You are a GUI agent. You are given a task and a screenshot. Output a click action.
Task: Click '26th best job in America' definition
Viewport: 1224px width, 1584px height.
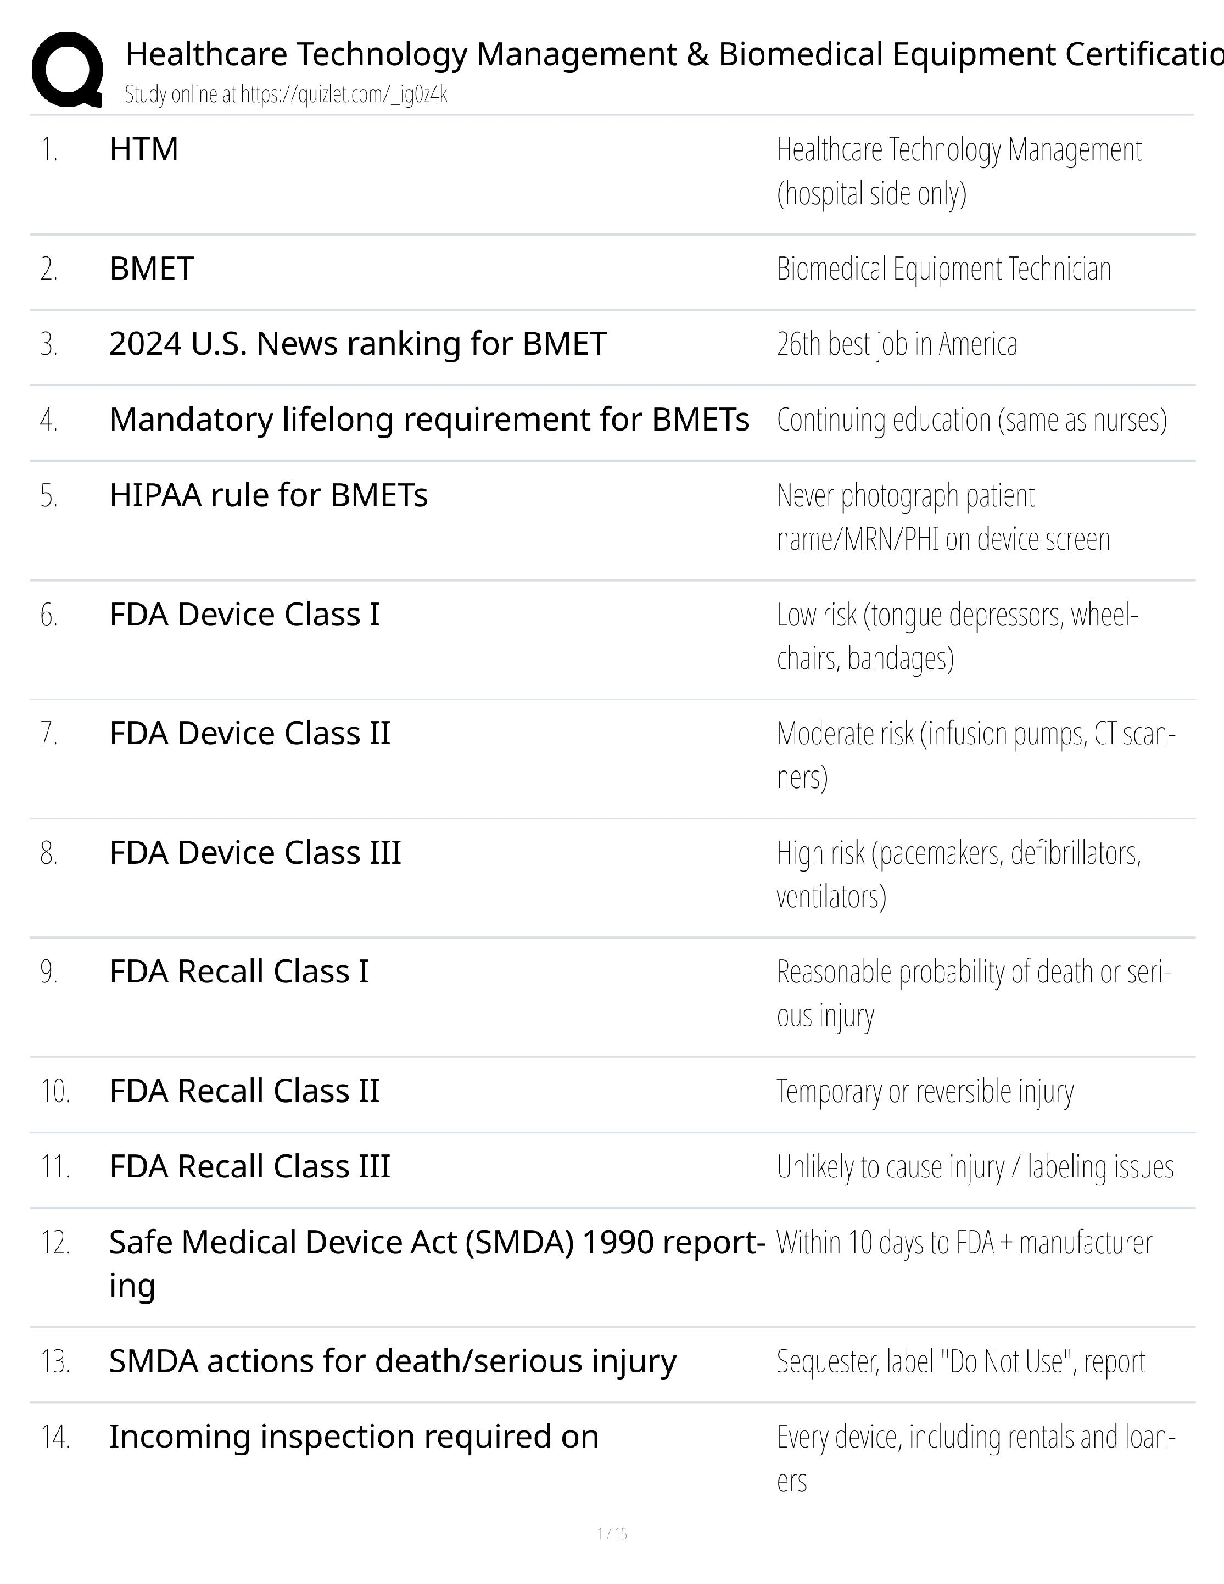[x=897, y=345]
